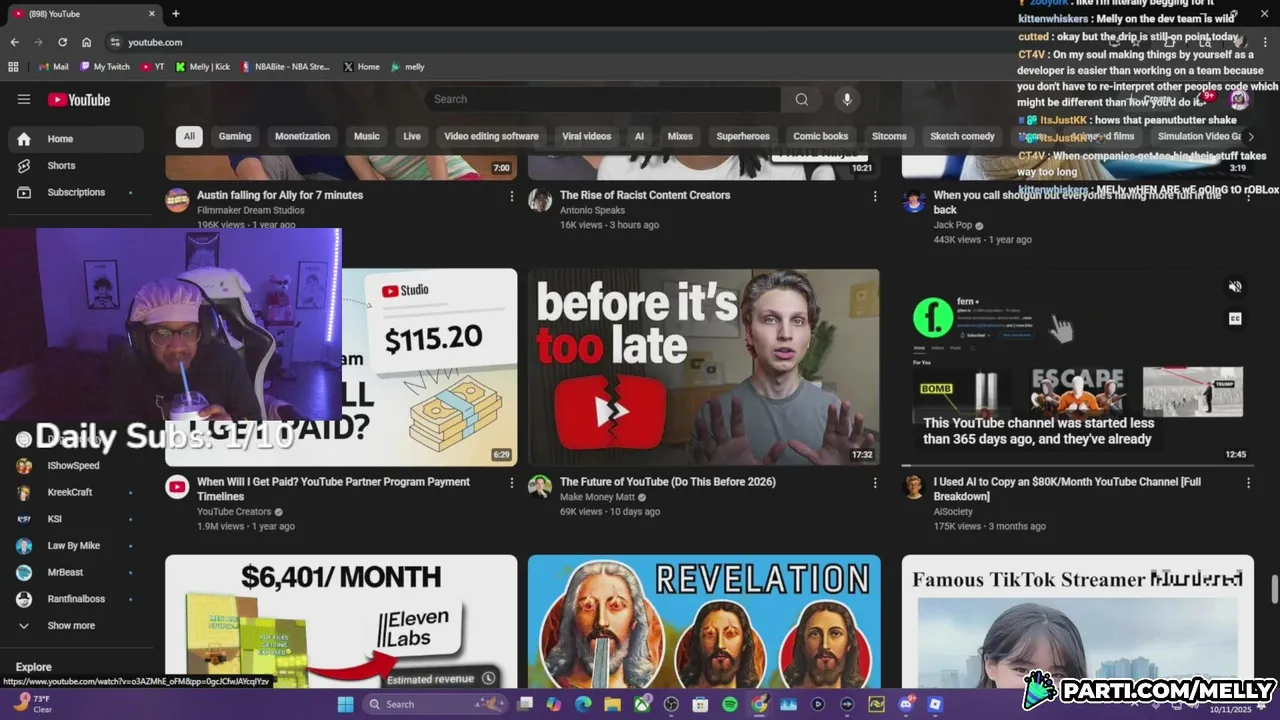Image resolution: width=1280 pixels, height=720 pixels.
Task: Open Law By Mike channel in subscriptions
Action: (x=76, y=546)
